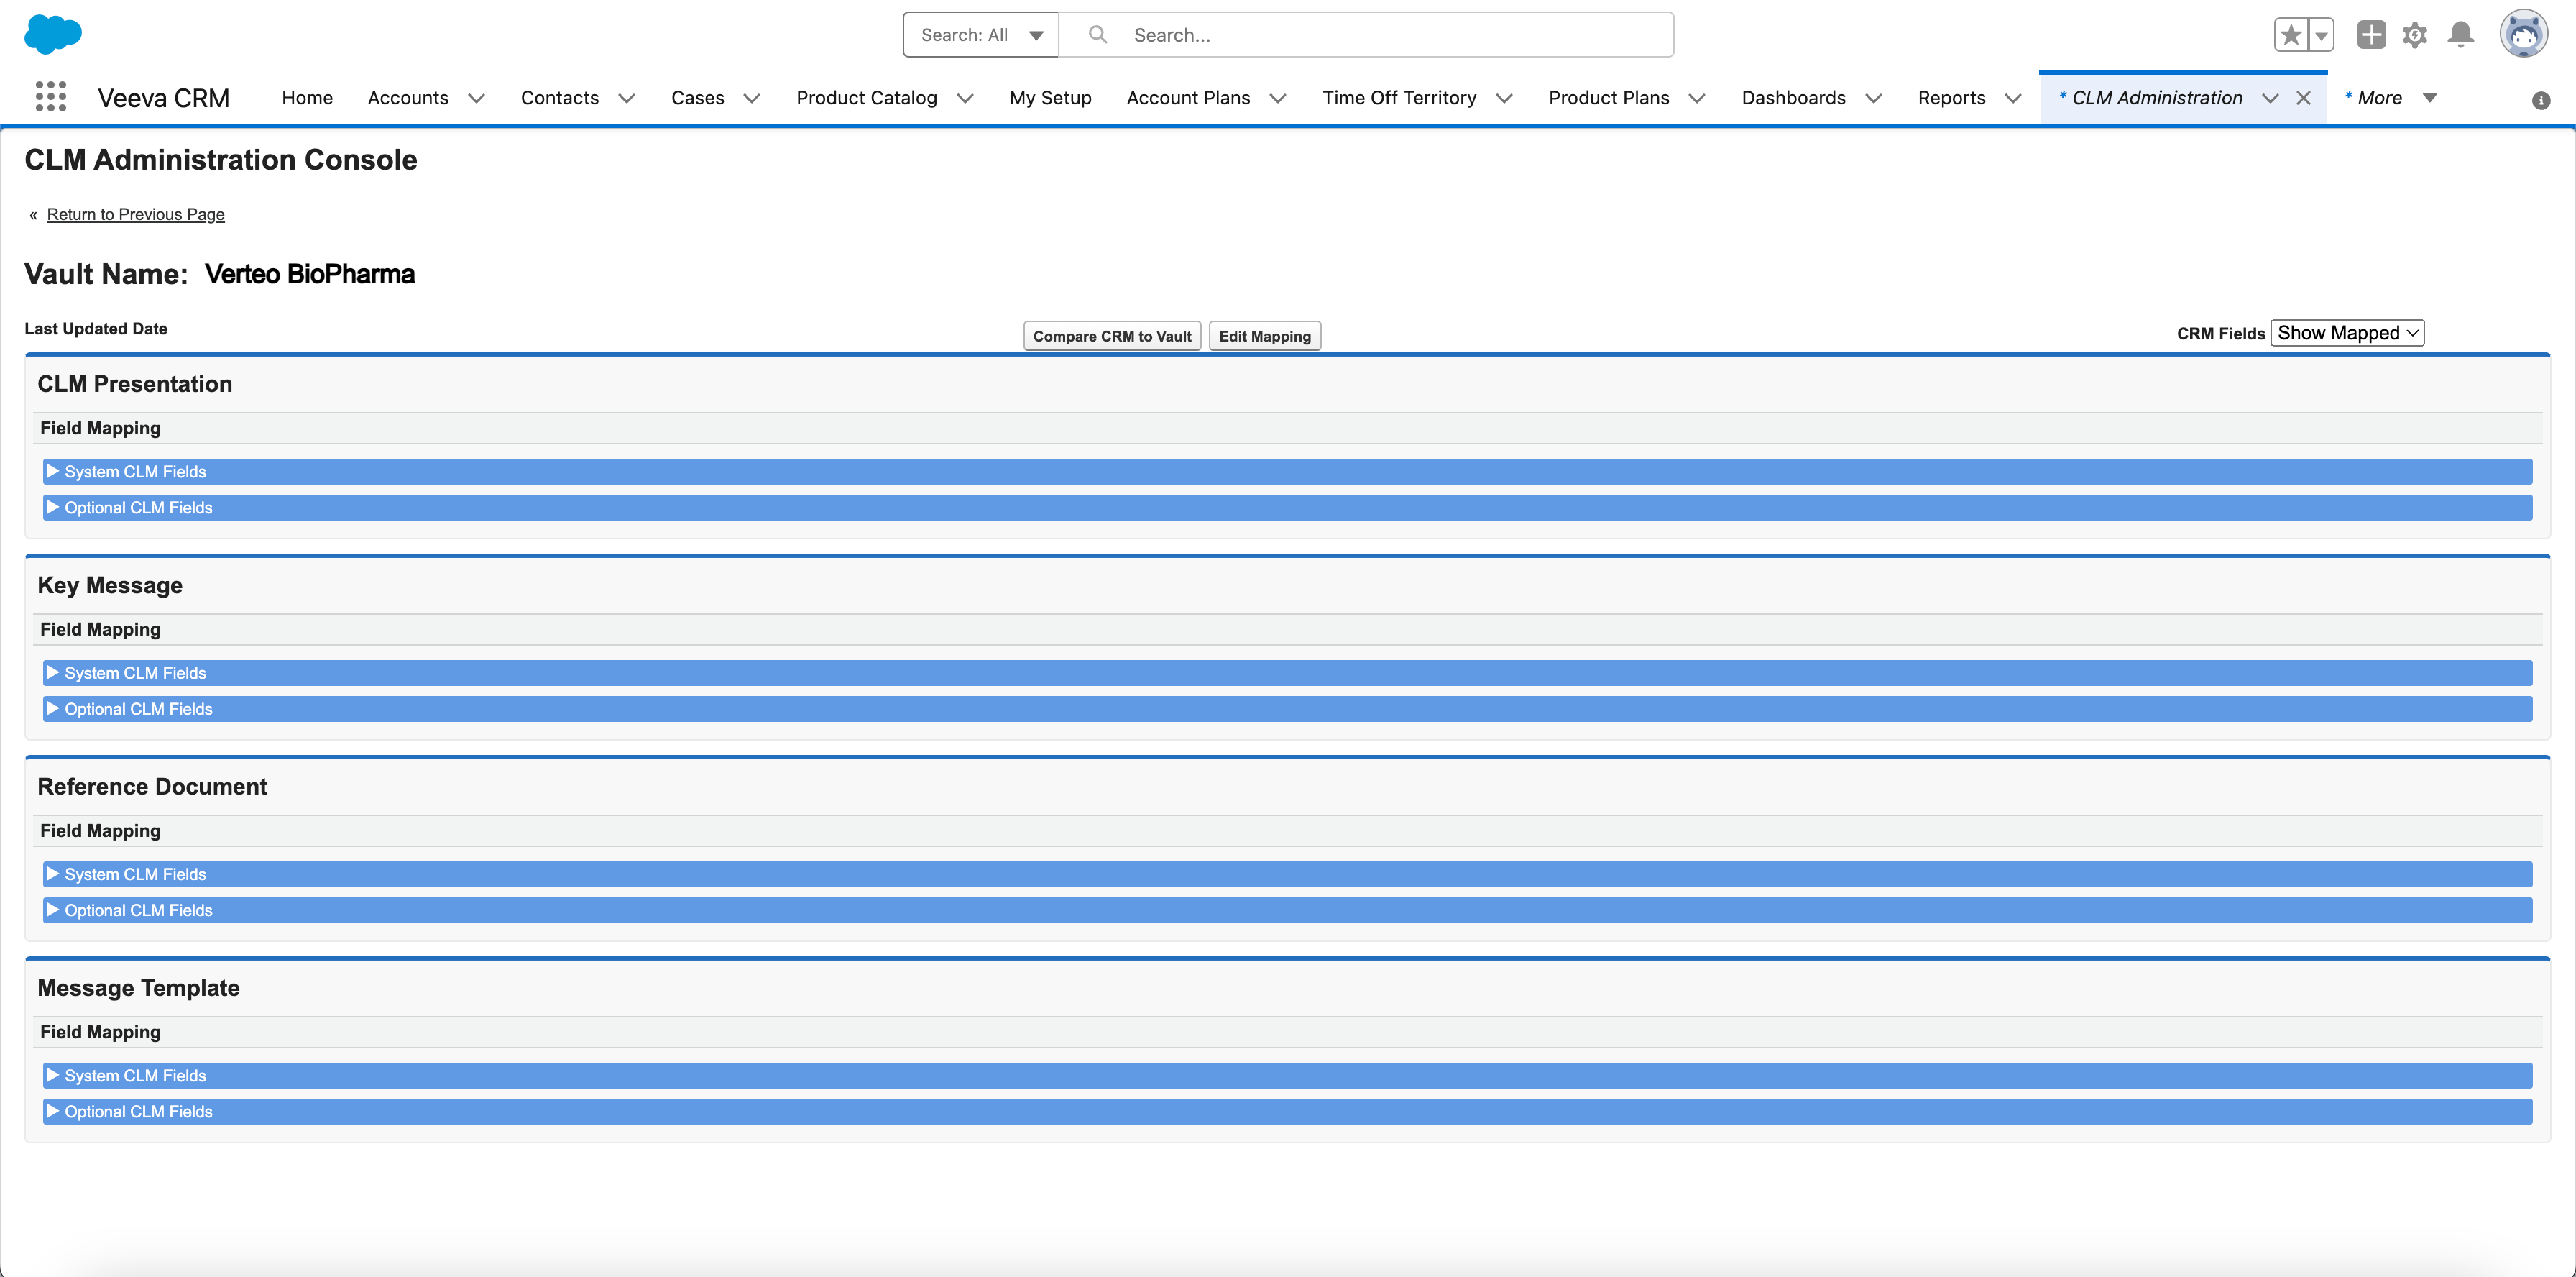Open the Favorites star icon

2290,35
